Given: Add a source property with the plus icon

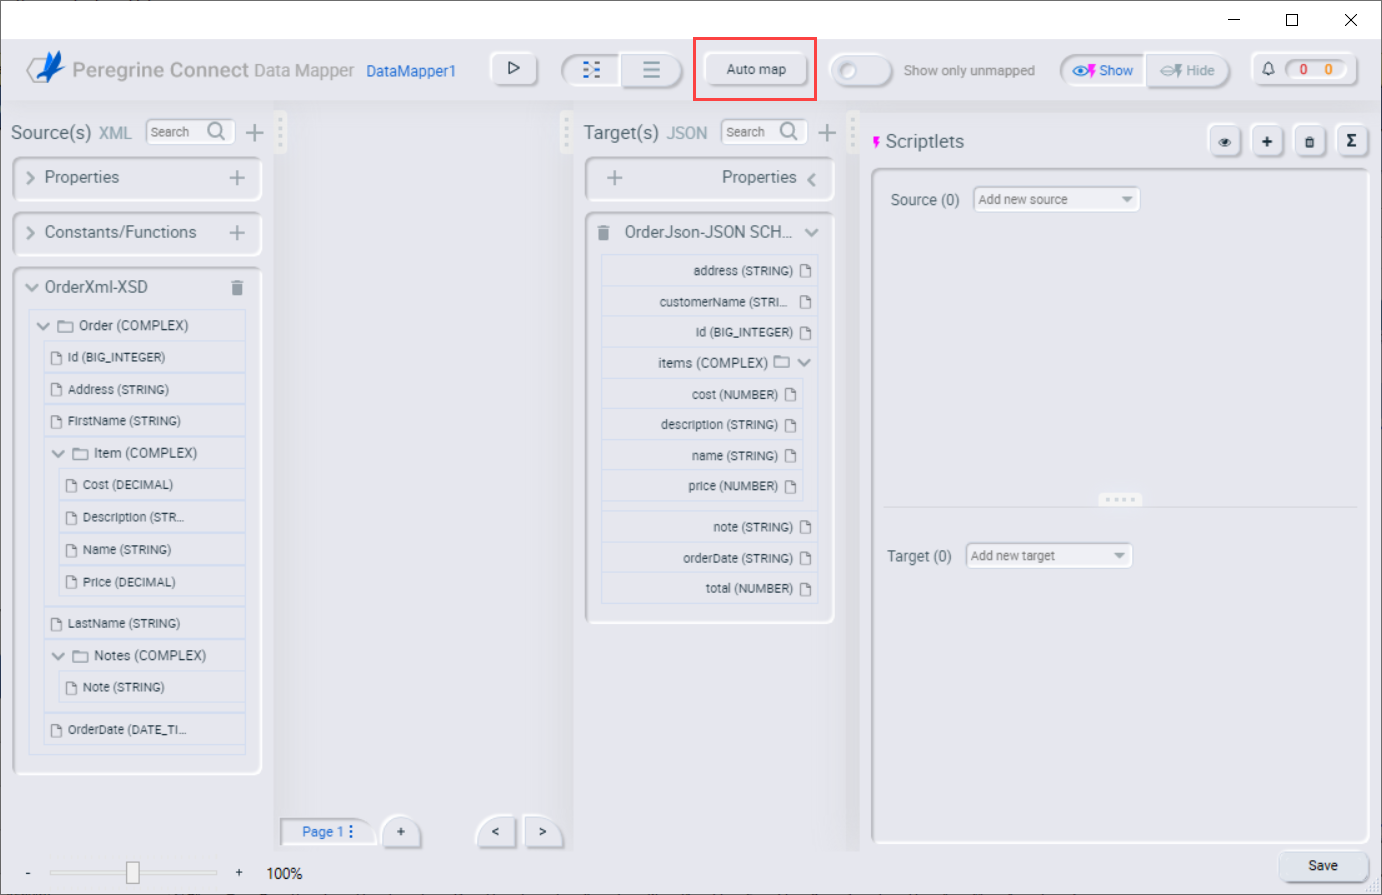Looking at the screenshot, I should click(237, 177).
